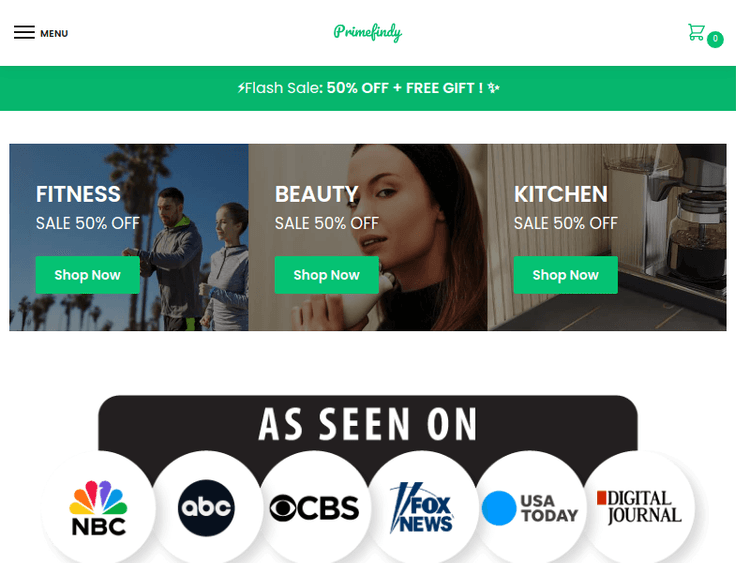The height and width of the screenshot is (563, 750).
Task: Open the Fitness sale banner image
Action: click(x=129, y=237)
